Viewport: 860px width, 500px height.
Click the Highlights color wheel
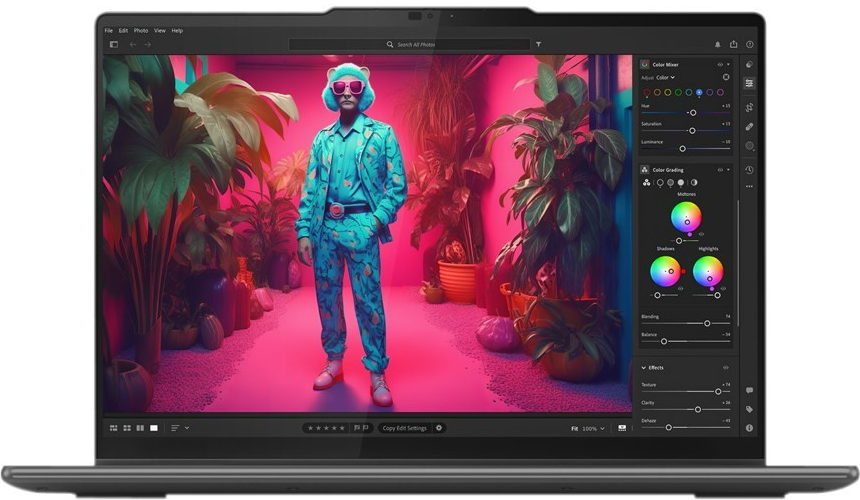pos(708,271)
